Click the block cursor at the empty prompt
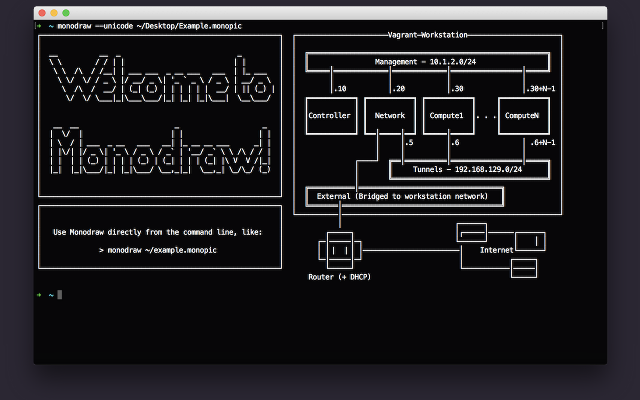Image resolution: width=640 pixels, height=400 pixels. pyautogui.click(x=60, y=295)
